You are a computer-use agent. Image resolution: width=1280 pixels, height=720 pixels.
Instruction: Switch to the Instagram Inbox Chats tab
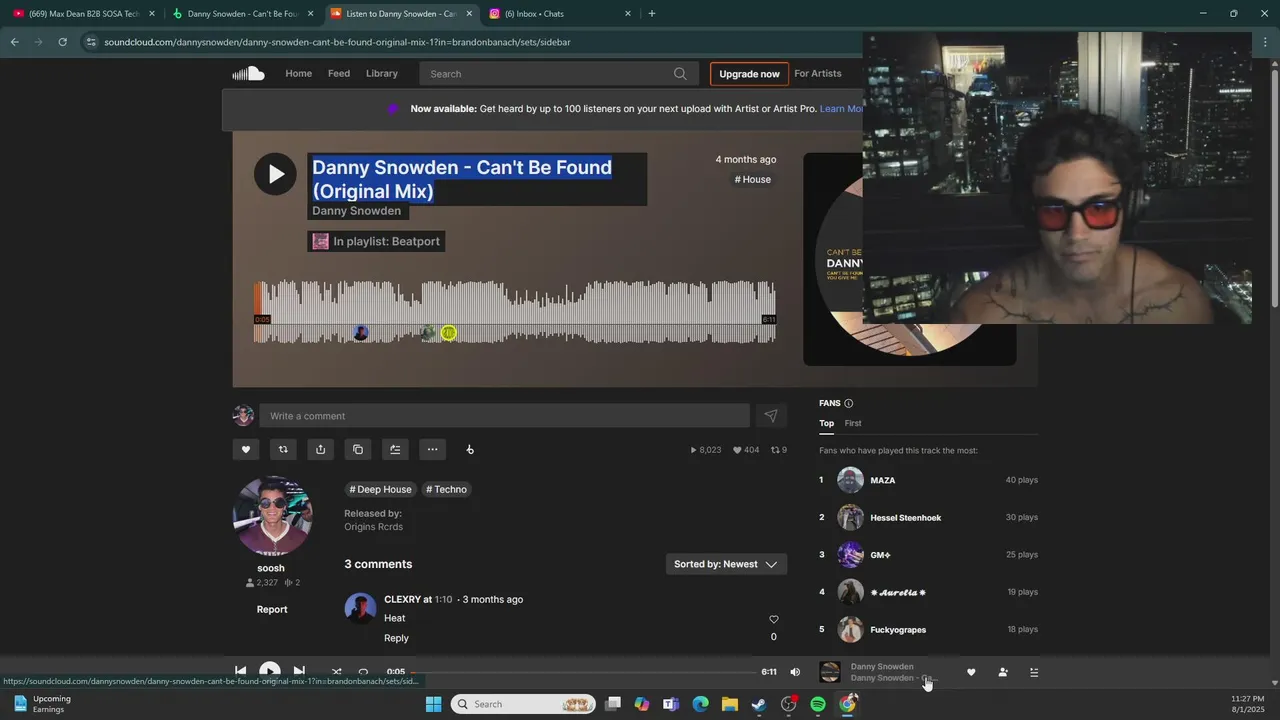pos(561,14)
